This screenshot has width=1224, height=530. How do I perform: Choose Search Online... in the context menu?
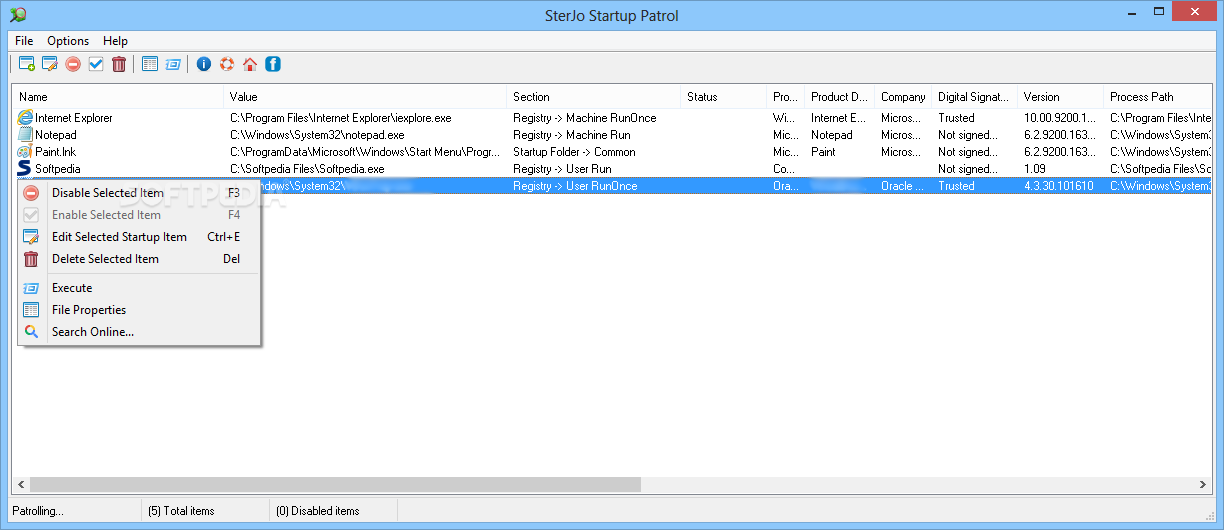(x=140, y=332)
